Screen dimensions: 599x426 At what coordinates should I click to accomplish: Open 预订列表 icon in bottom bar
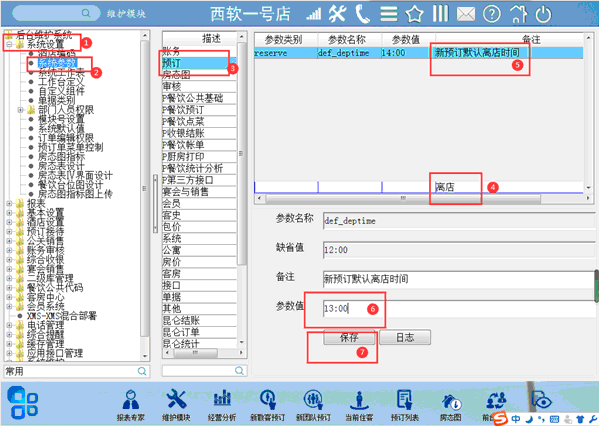(x=405, y=405)
